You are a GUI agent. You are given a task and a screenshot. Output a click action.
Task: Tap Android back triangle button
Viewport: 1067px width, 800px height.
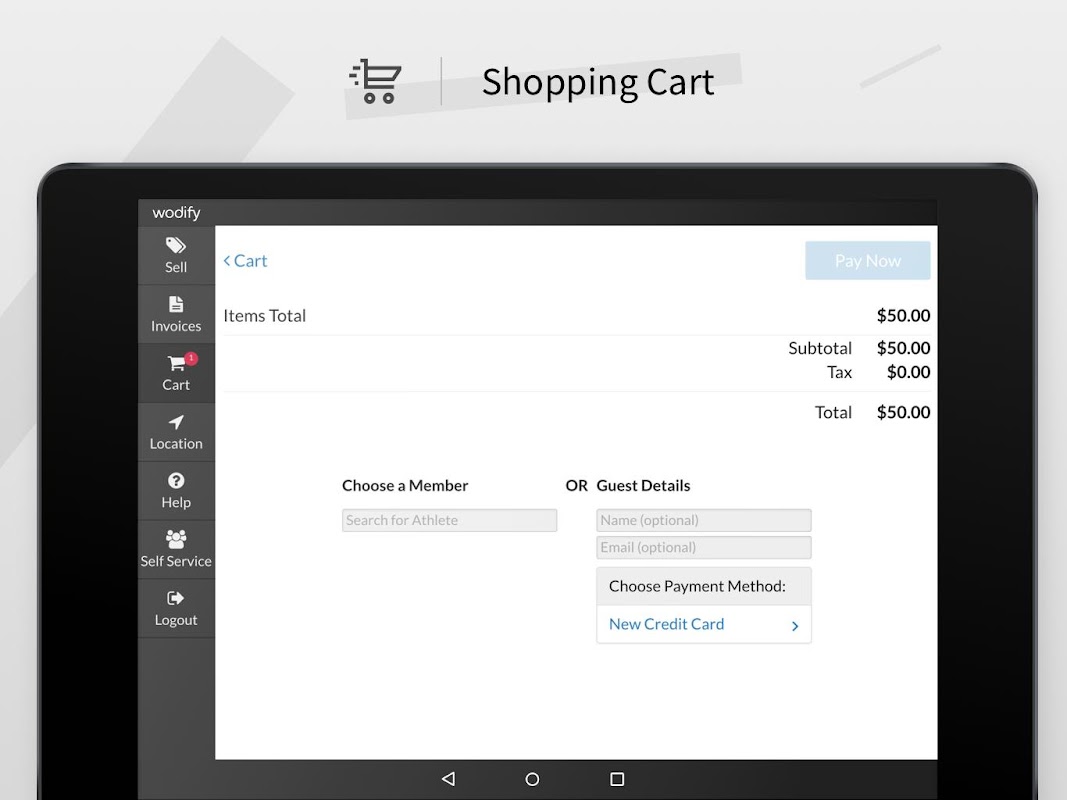448,779
